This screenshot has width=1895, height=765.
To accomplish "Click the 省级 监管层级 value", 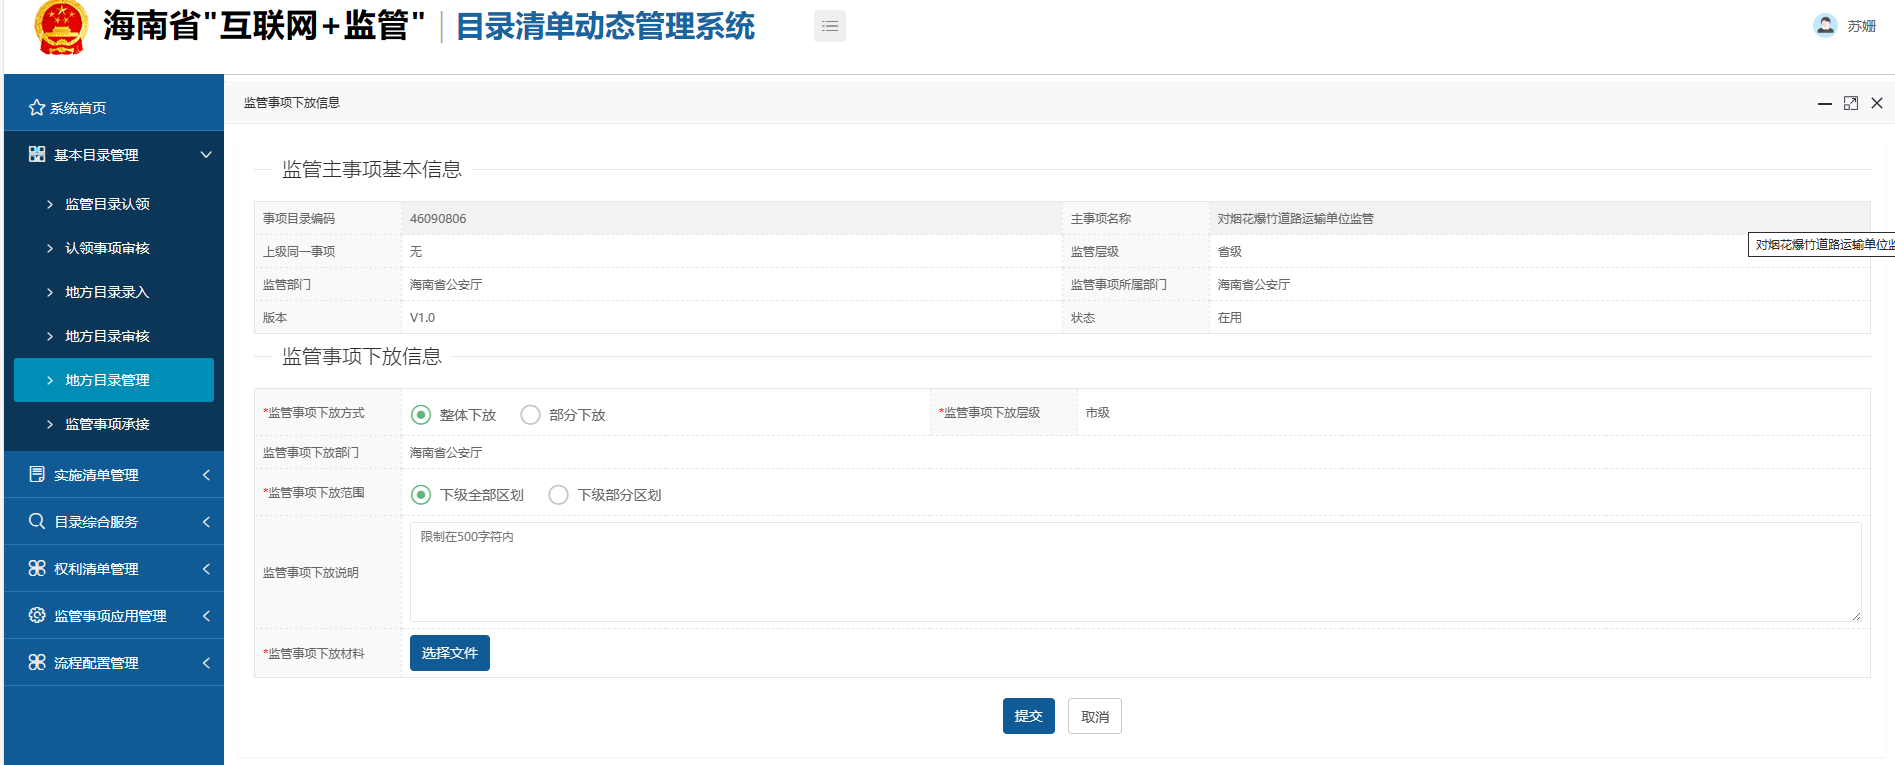I will tap(1230, 251).
